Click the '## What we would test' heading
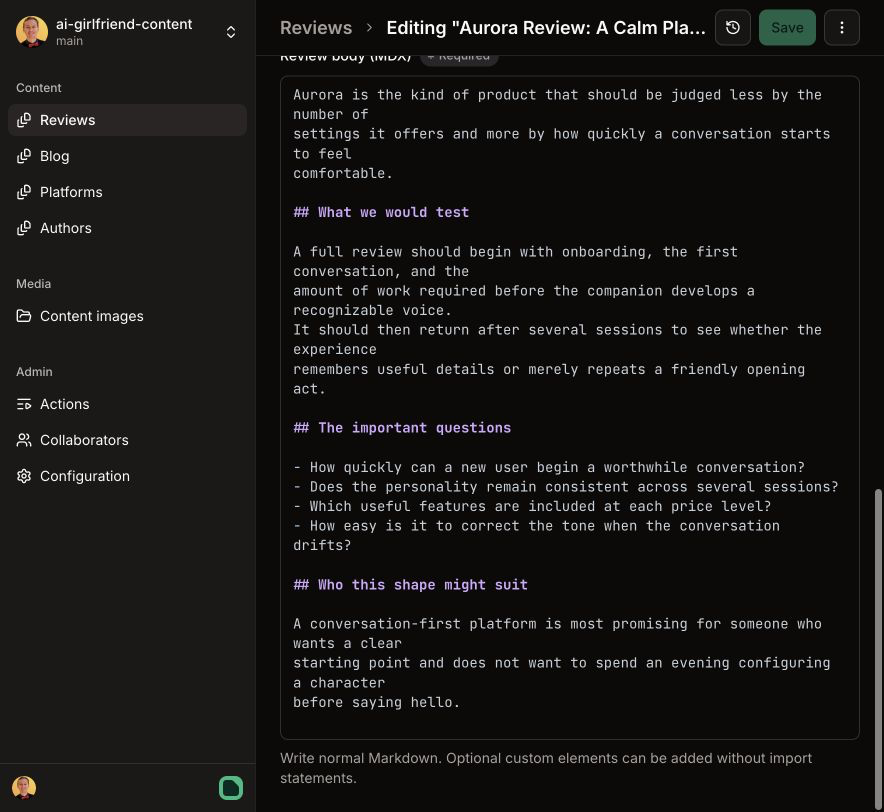The image size is (884, 812). 381,213
